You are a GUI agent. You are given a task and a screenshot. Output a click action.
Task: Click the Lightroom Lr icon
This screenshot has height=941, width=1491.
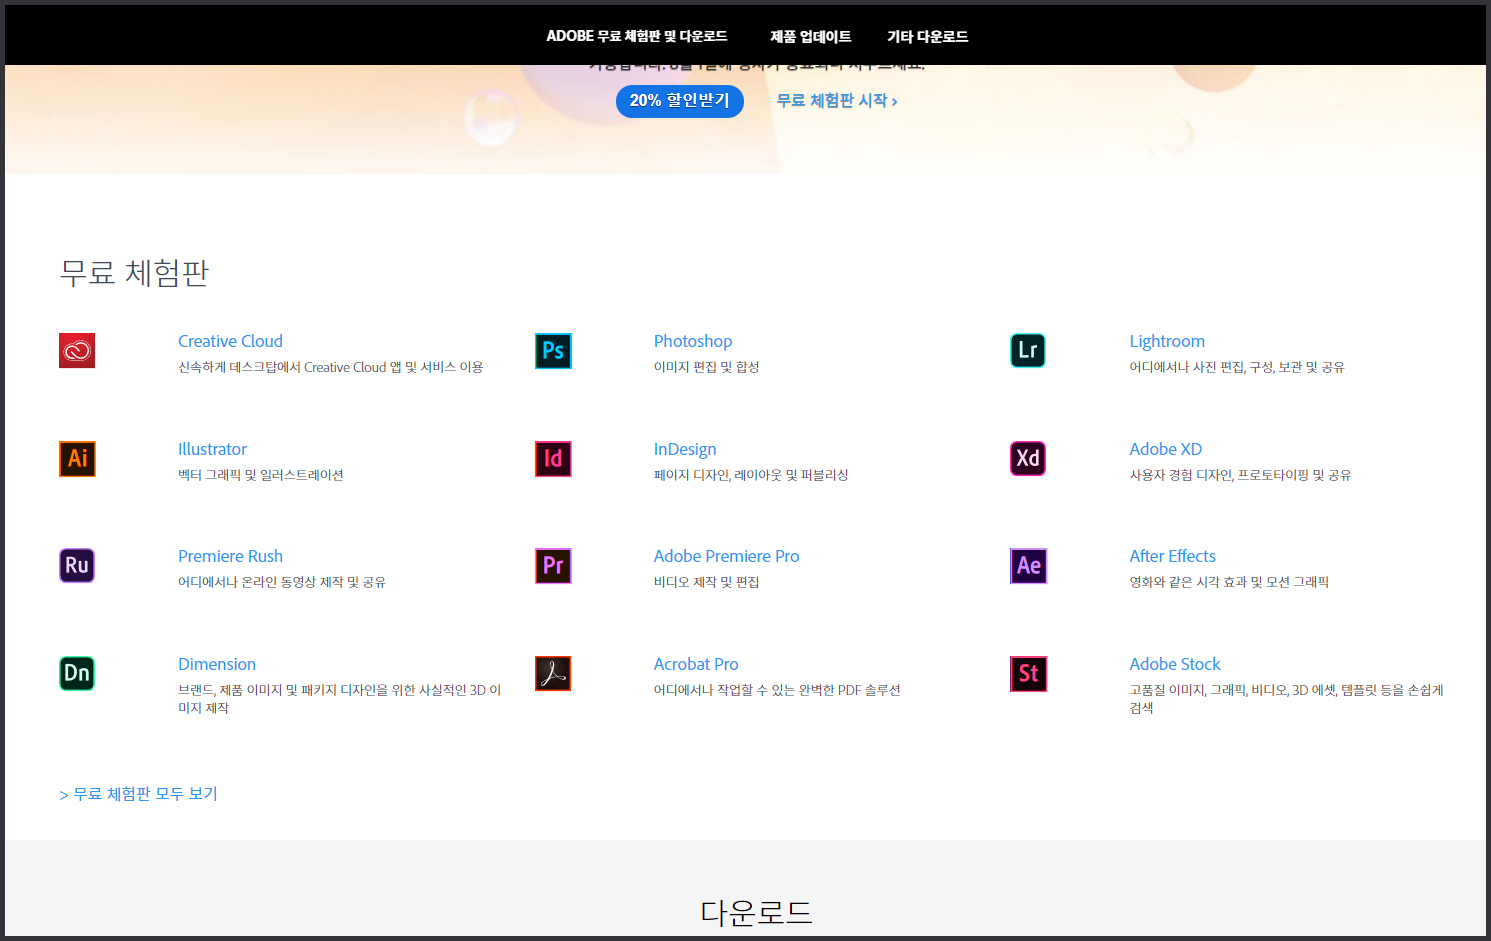pos(1028,351)
